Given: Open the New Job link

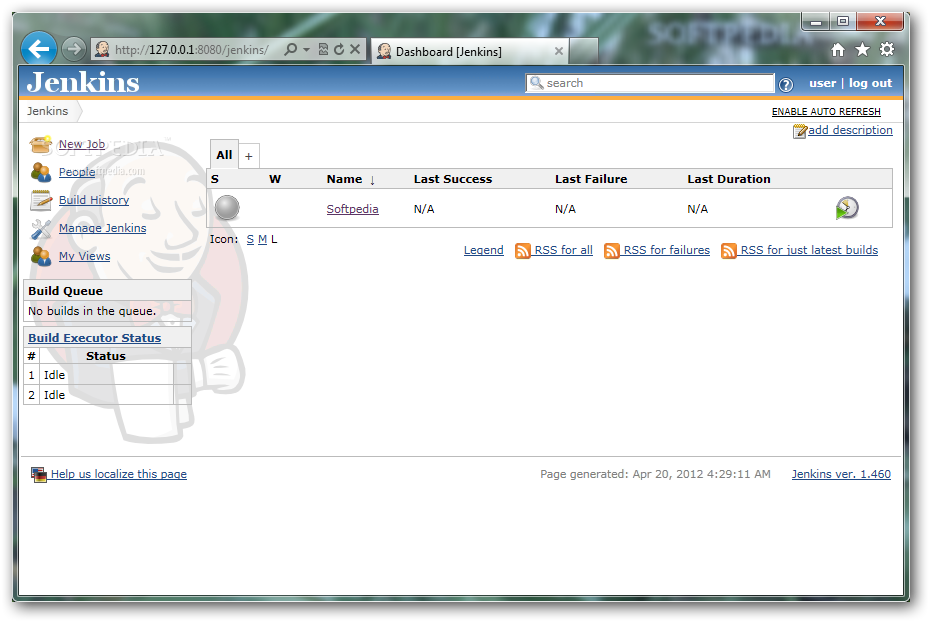Looking at the screenshot, I should (82, 144).
